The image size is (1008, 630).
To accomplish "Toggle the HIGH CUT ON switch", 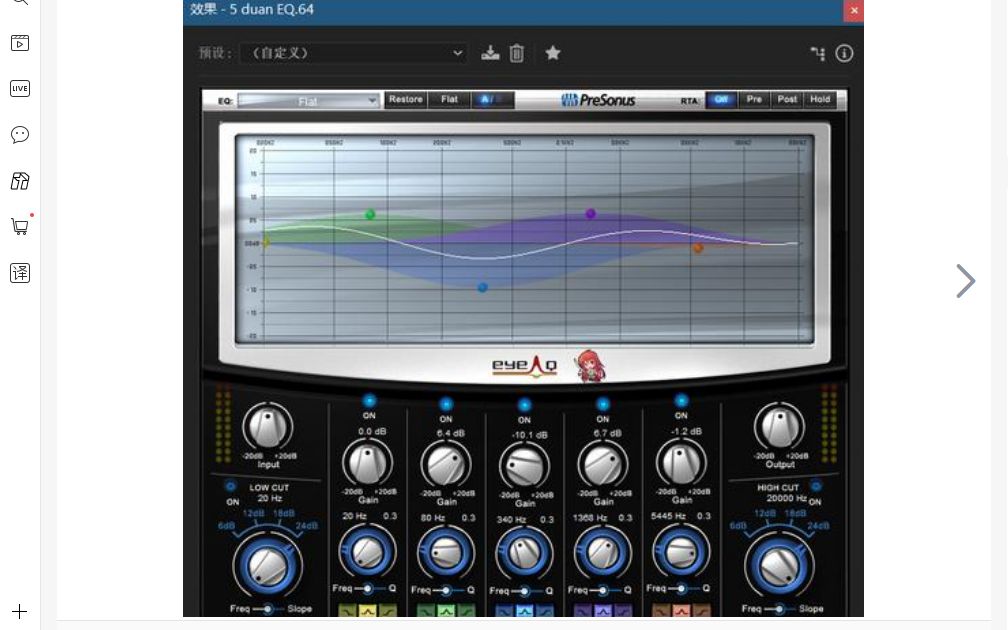I will [816, 486].
